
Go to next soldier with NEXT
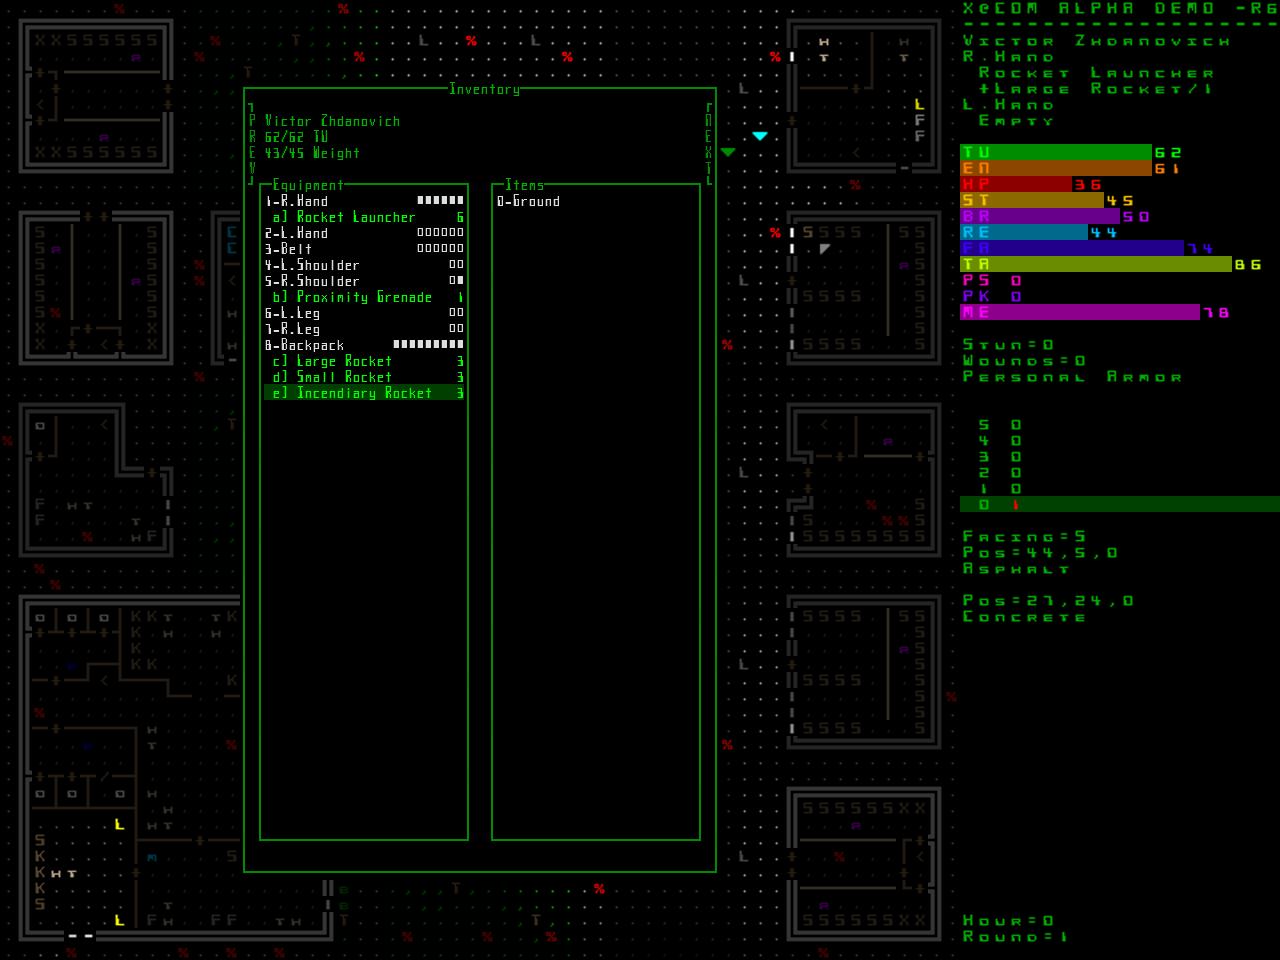coord(709,144)
